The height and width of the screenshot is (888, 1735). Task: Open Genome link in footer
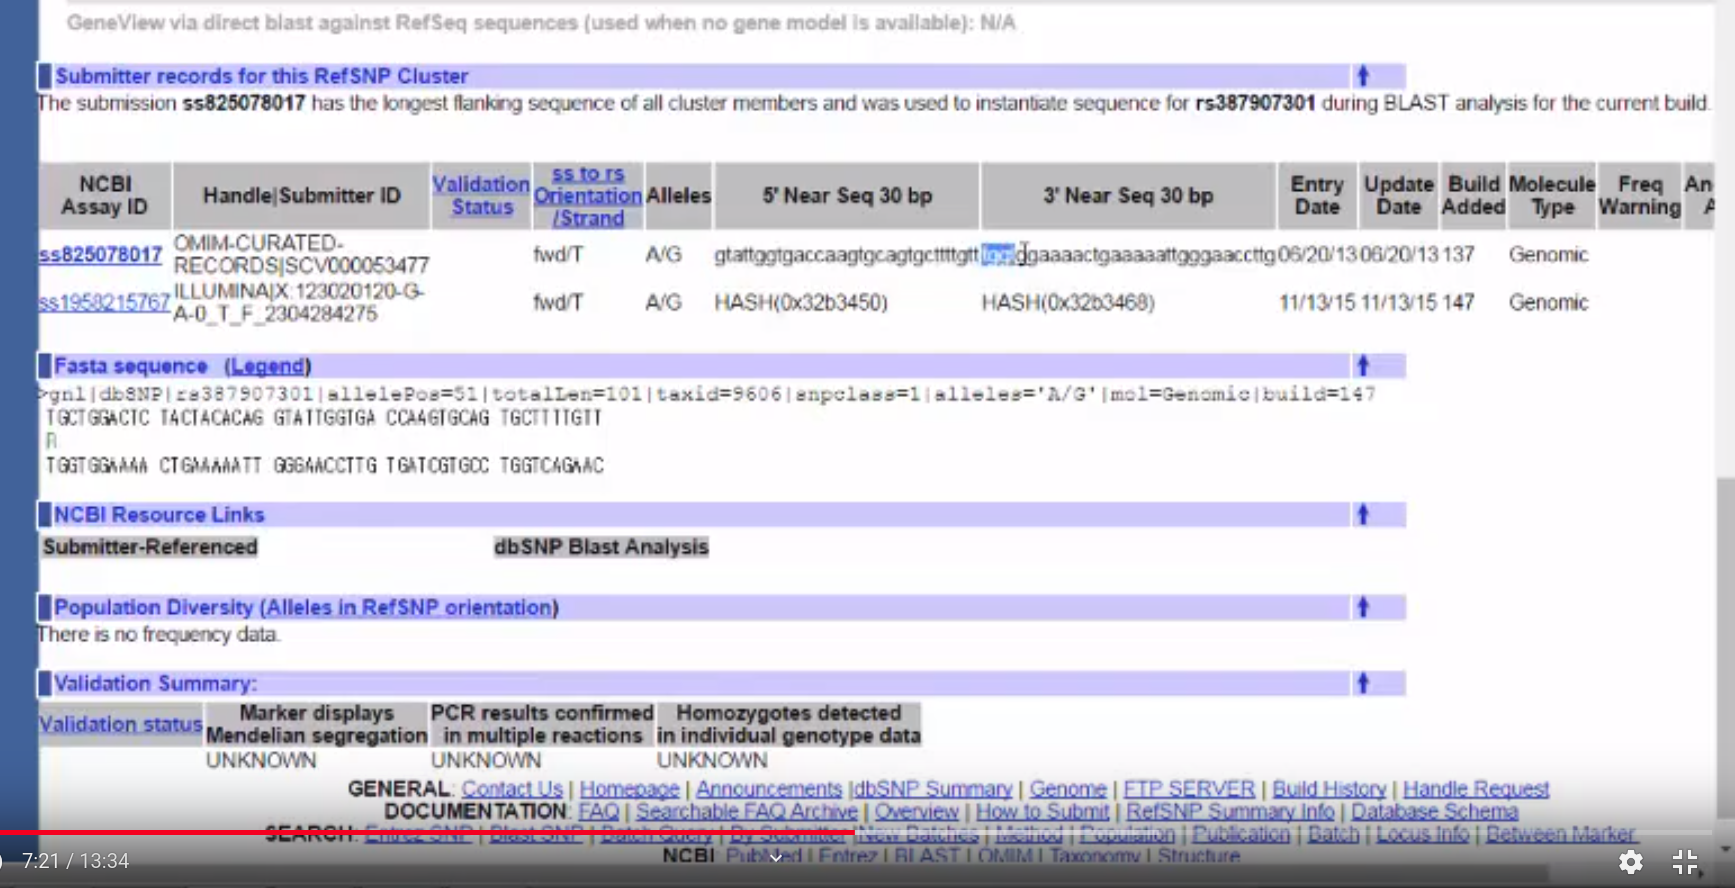(x=1068, y=789)
